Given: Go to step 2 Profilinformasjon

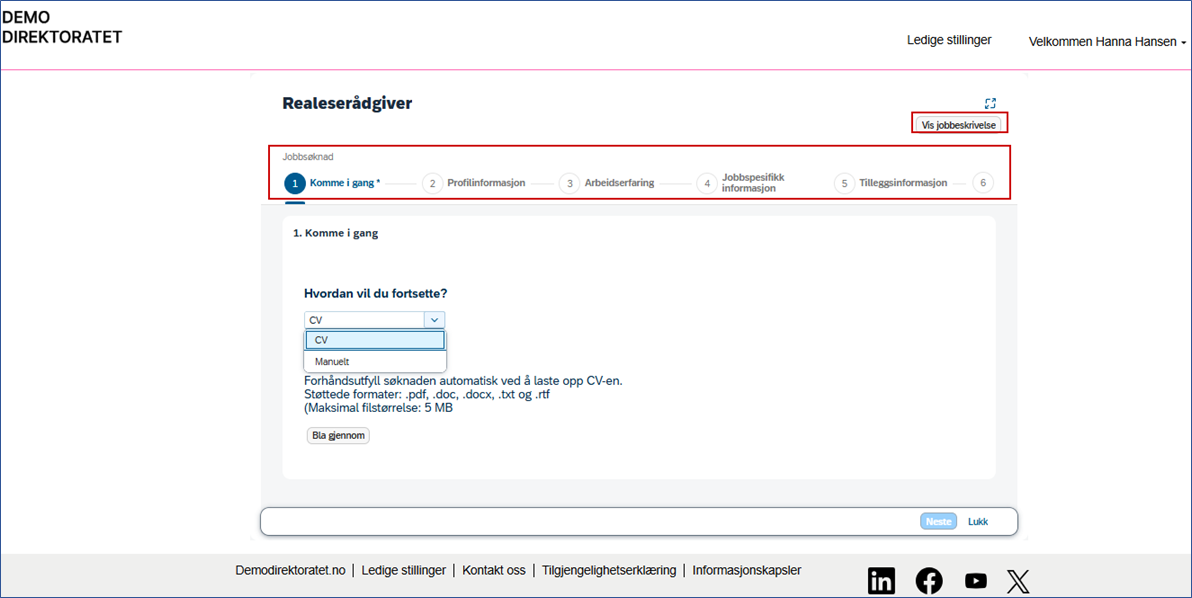Looking at the screenshot, I should click(474, 183).
